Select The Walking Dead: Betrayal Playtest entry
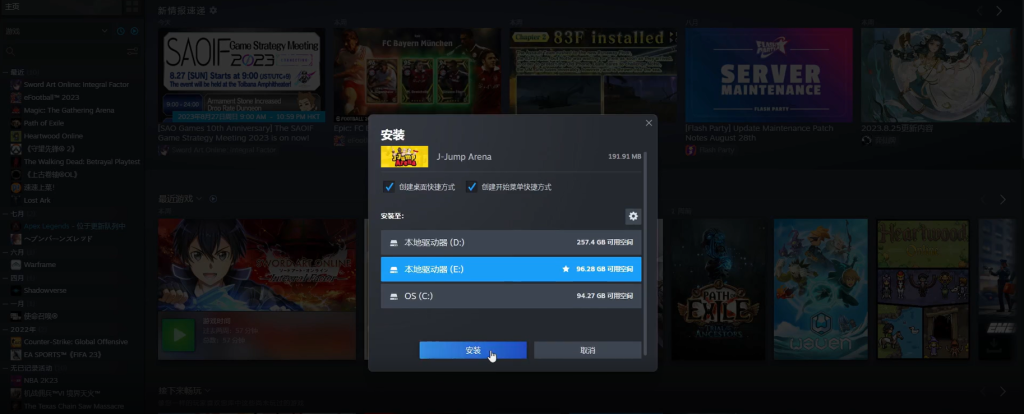 pos(82,162)
